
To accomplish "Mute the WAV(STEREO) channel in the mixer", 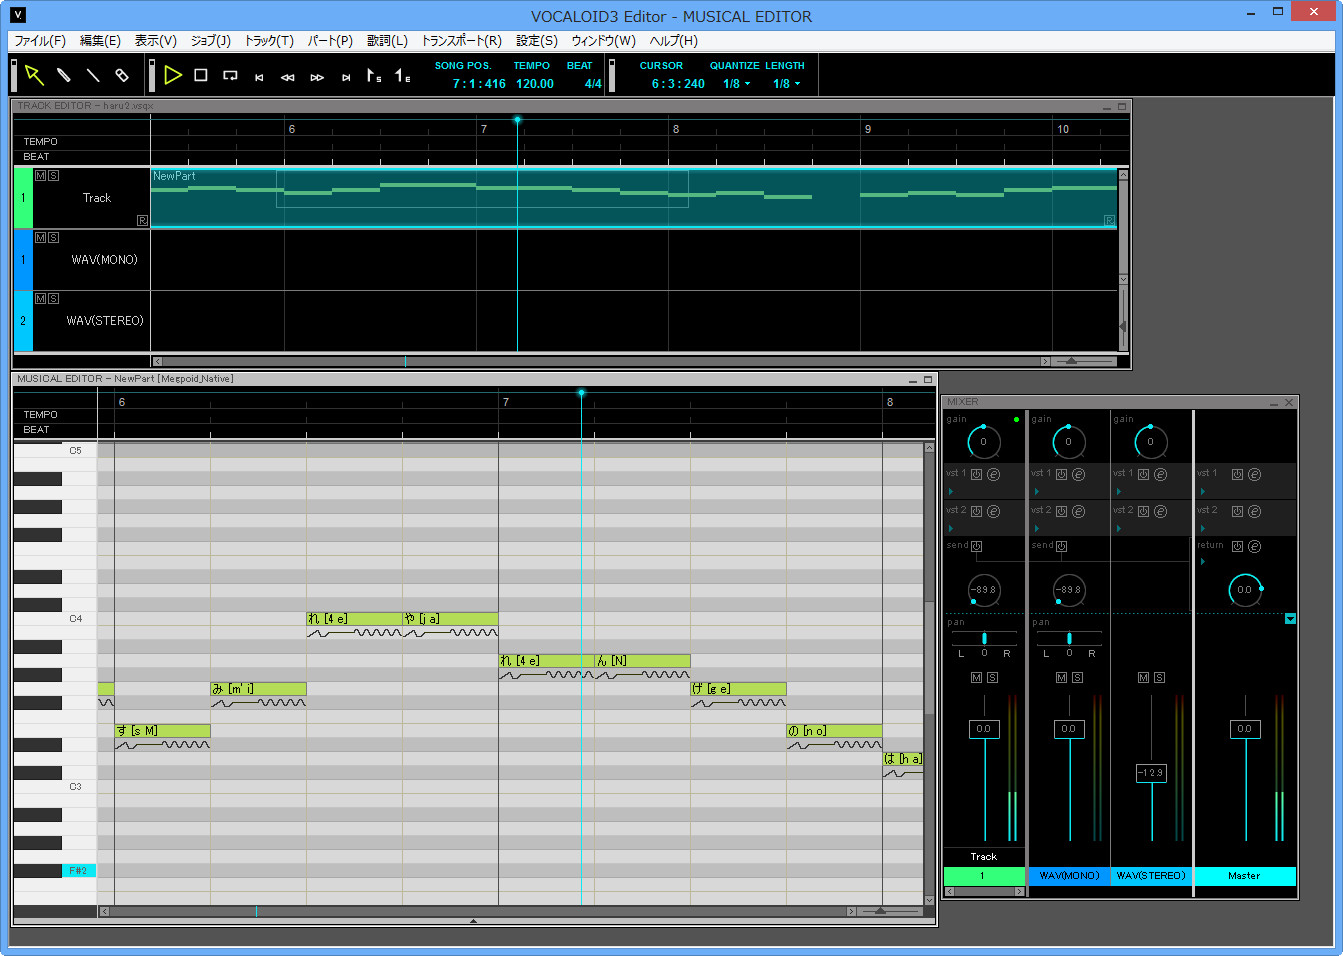I will [x=1143, y=677].
